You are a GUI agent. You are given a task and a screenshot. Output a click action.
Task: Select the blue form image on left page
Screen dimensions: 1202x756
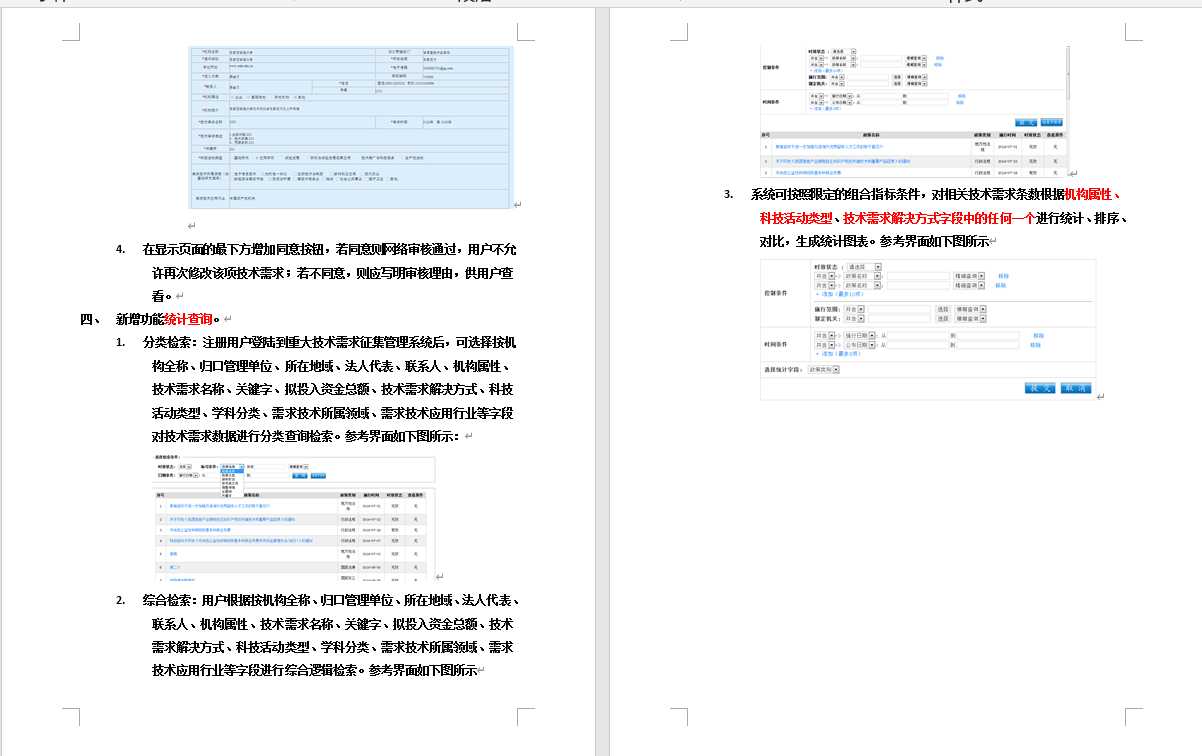tap(351, 127)
